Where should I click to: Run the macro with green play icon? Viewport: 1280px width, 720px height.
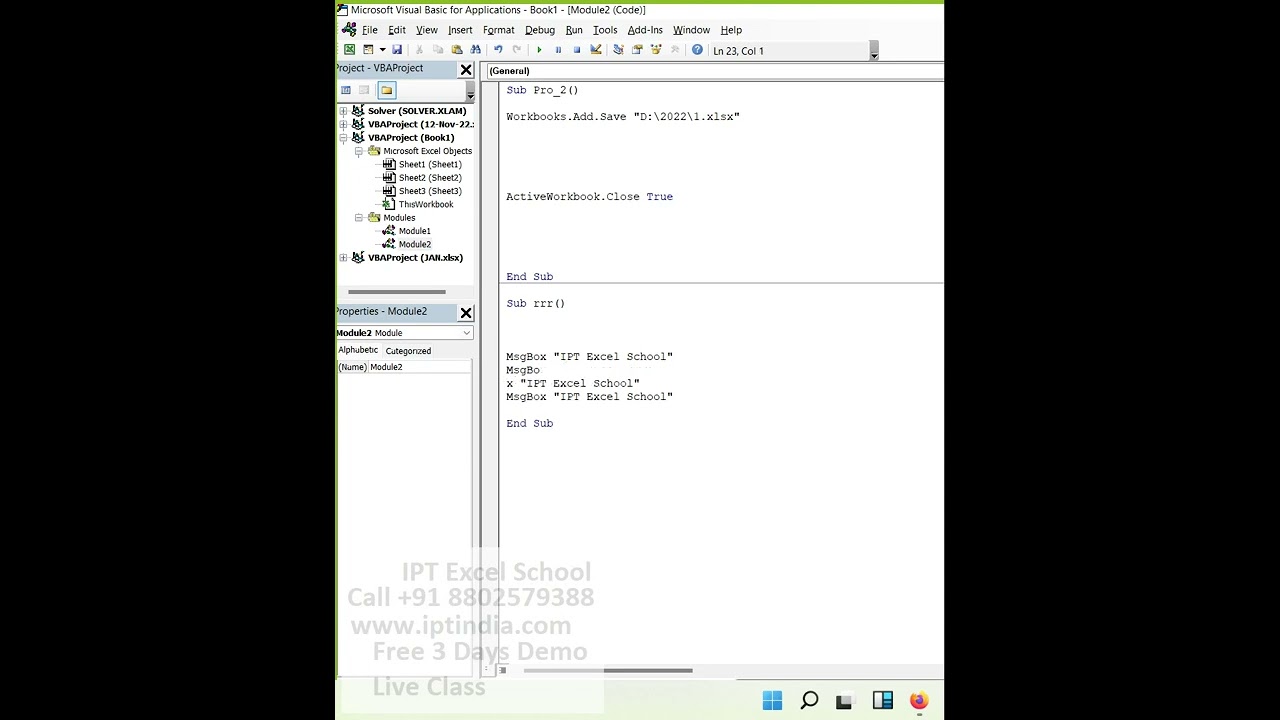click(x=539, y=50)
